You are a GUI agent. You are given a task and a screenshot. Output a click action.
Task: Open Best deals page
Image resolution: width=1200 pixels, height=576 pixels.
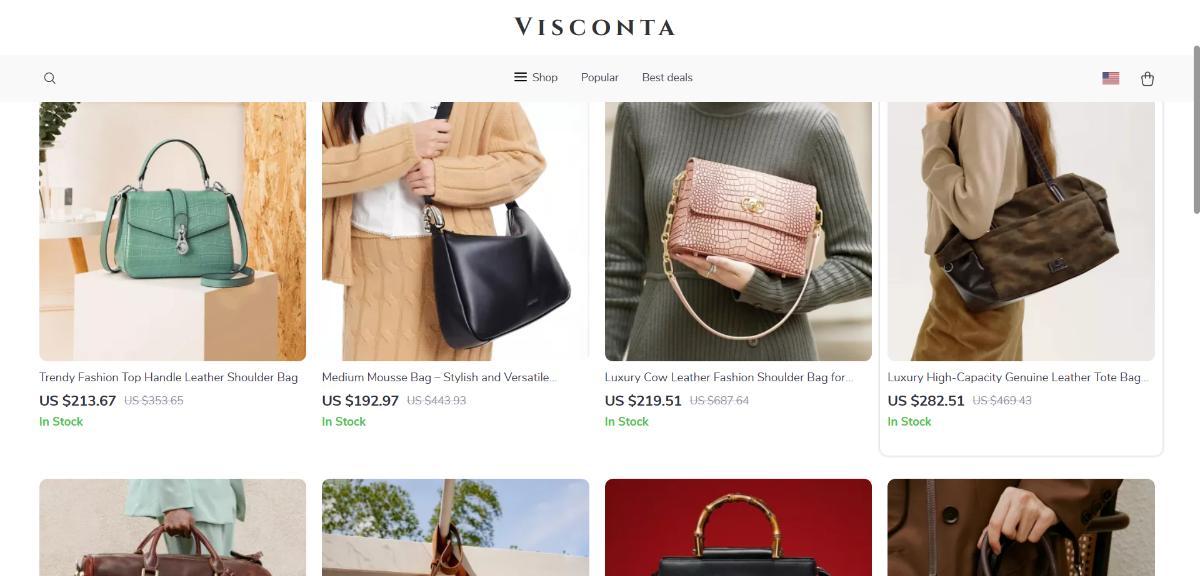667,77
